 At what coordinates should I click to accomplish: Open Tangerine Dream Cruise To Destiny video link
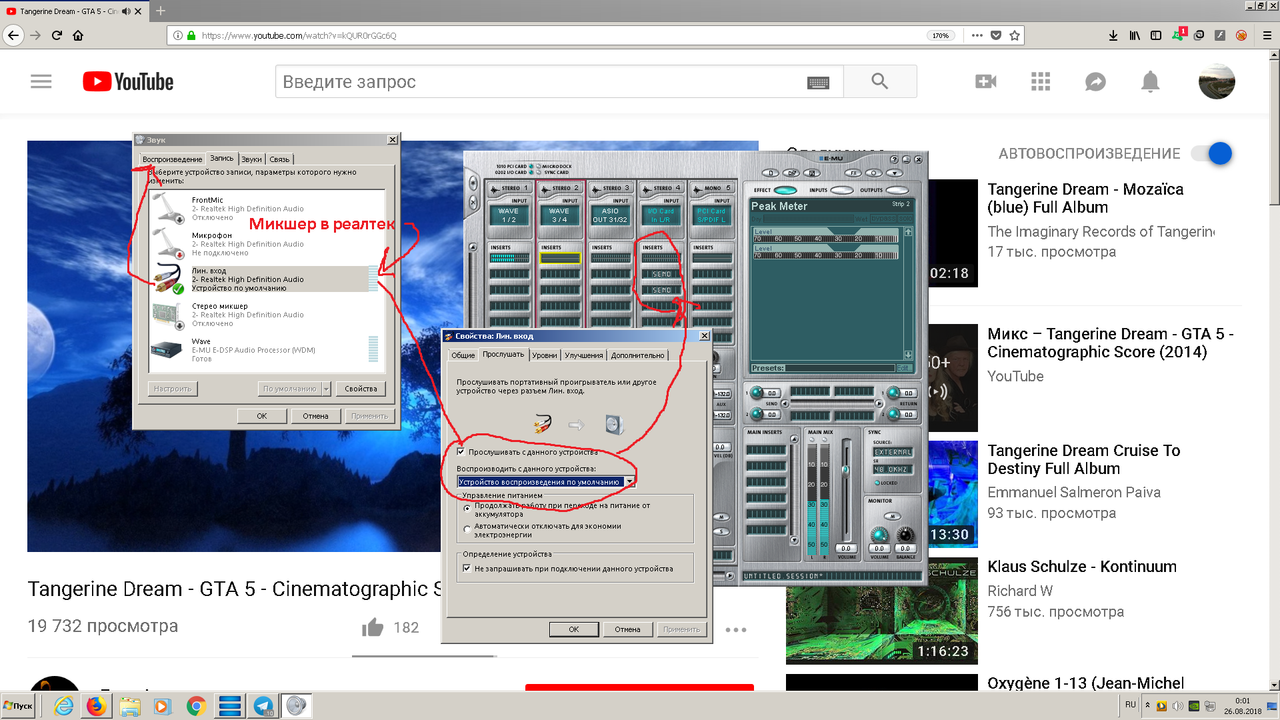(1084, 459)
